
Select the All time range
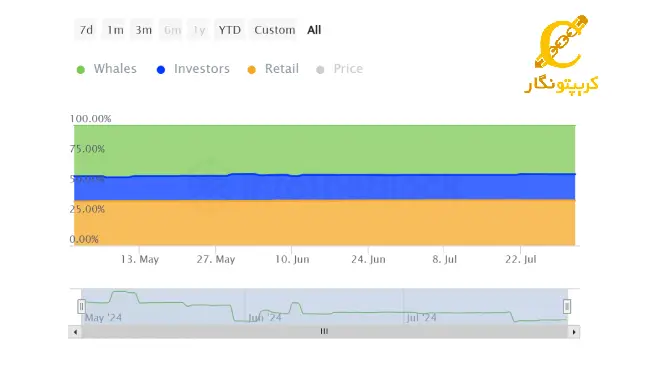[x=314, y=30]
